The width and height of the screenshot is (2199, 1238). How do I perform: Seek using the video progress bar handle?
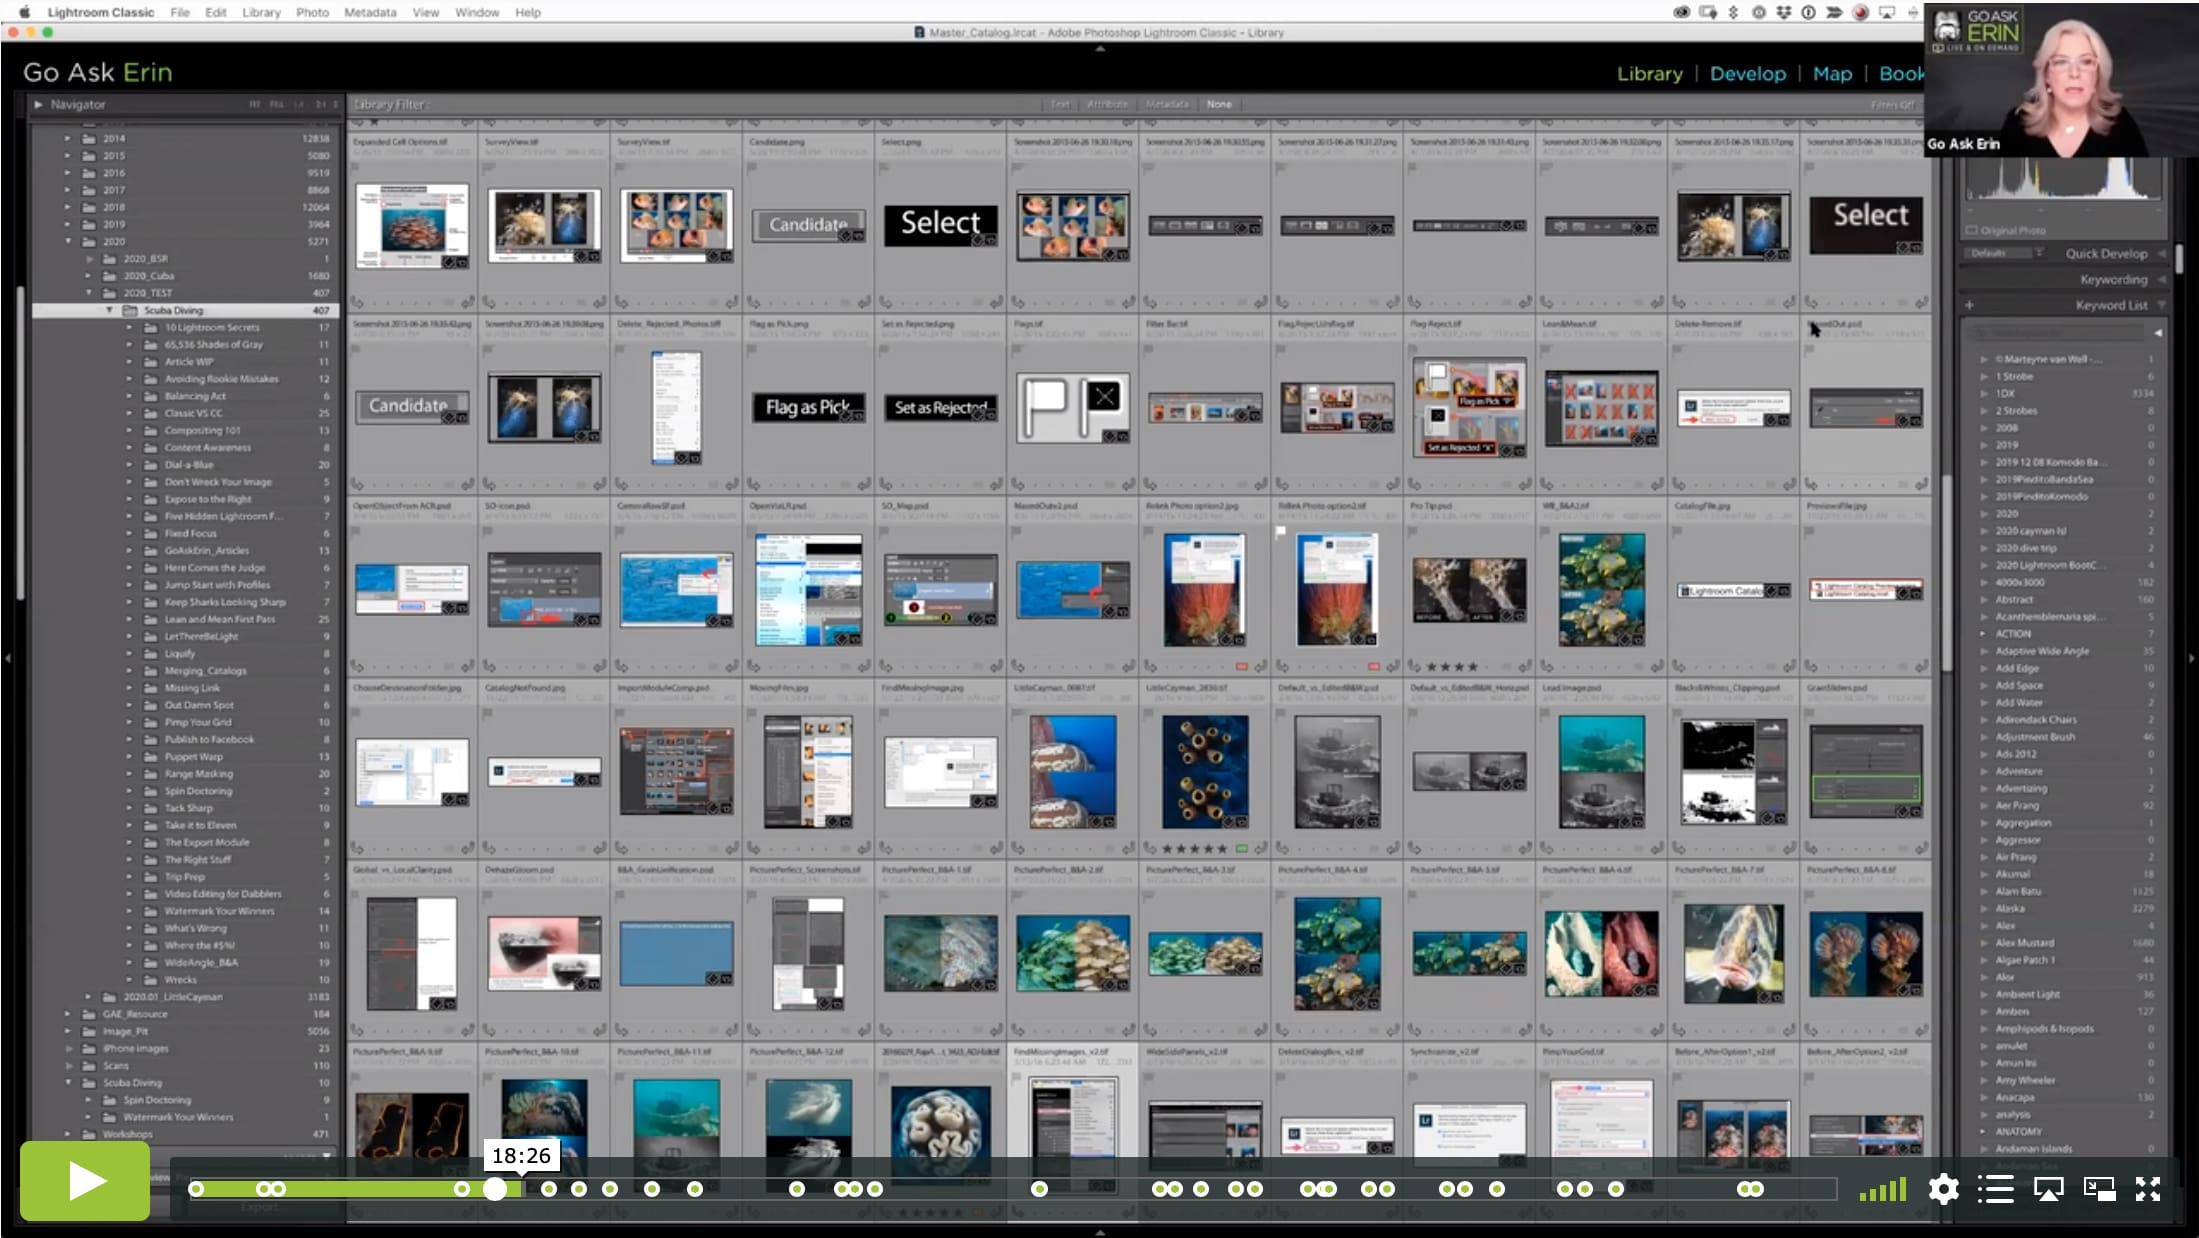coord(495,1189)
